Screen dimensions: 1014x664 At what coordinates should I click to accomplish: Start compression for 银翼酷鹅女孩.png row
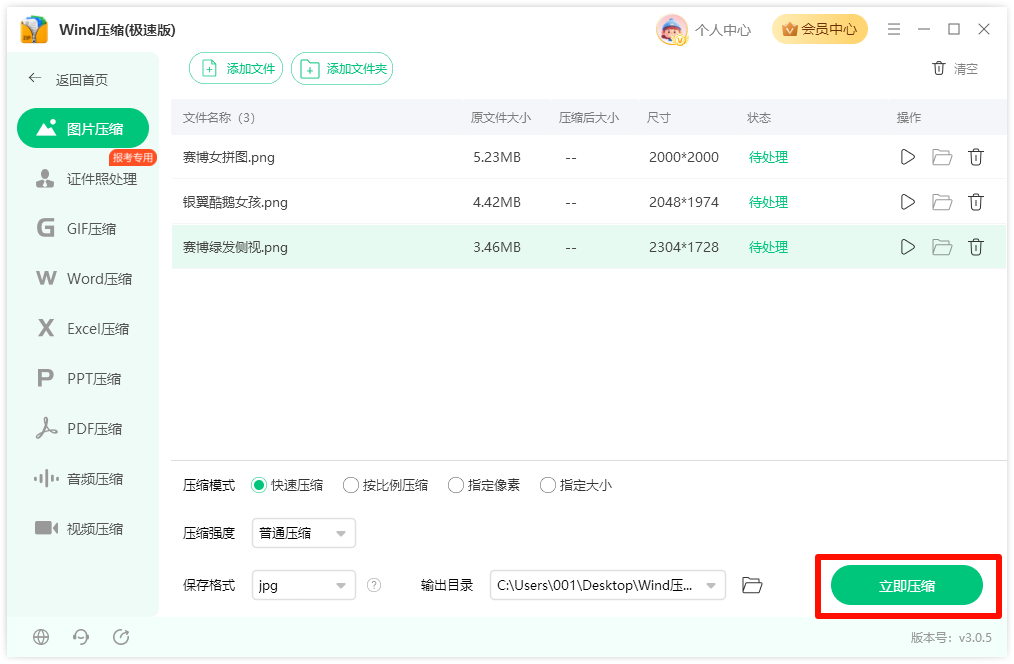(x=907, y=202)
